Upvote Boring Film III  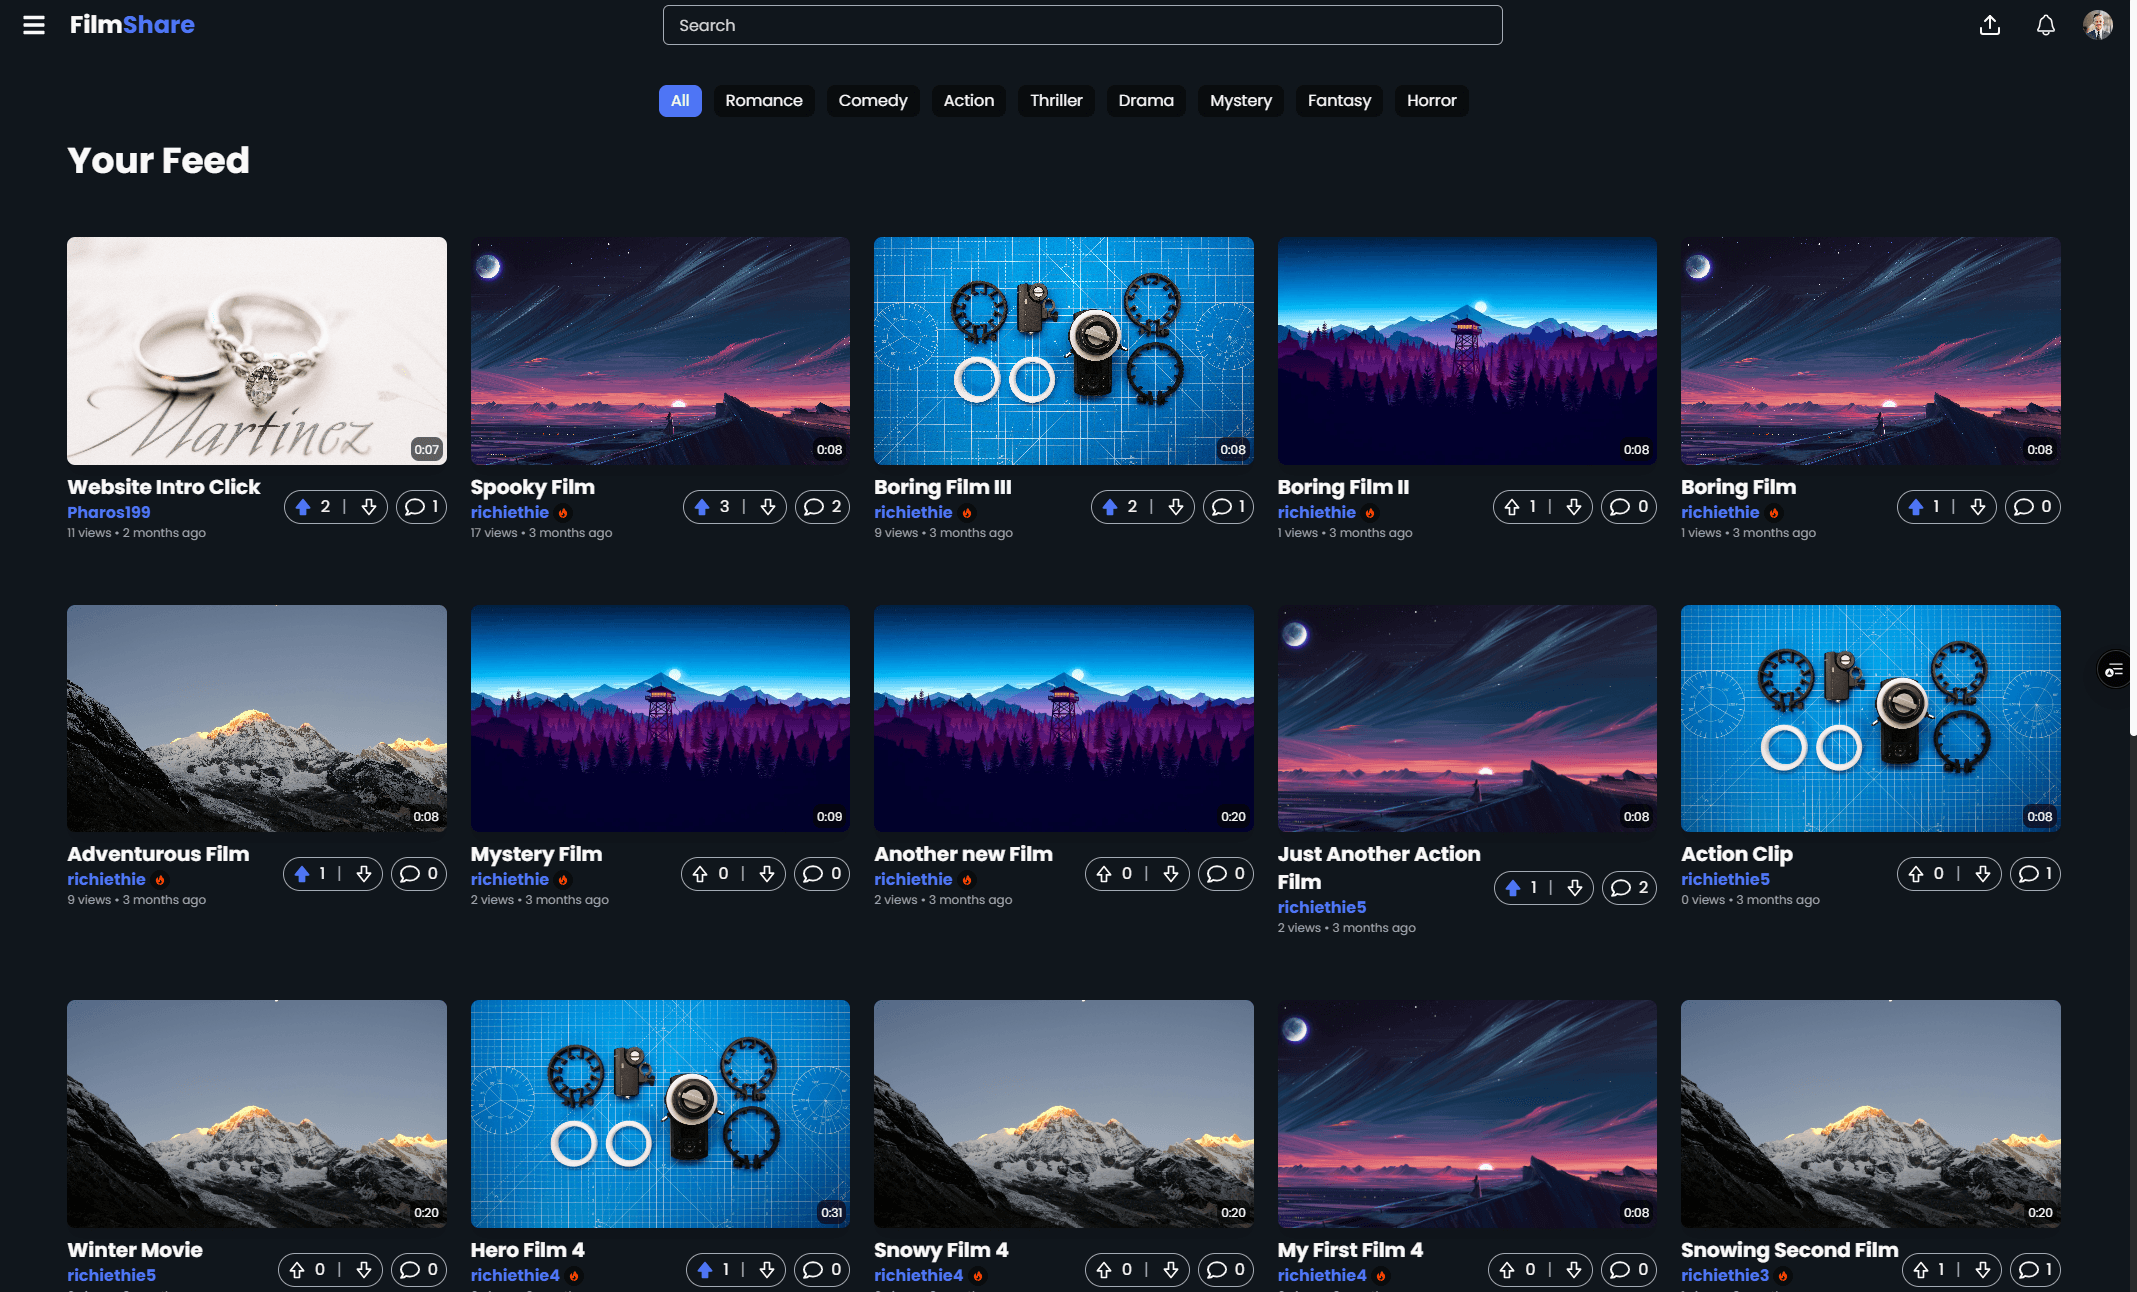point(1110,507)
